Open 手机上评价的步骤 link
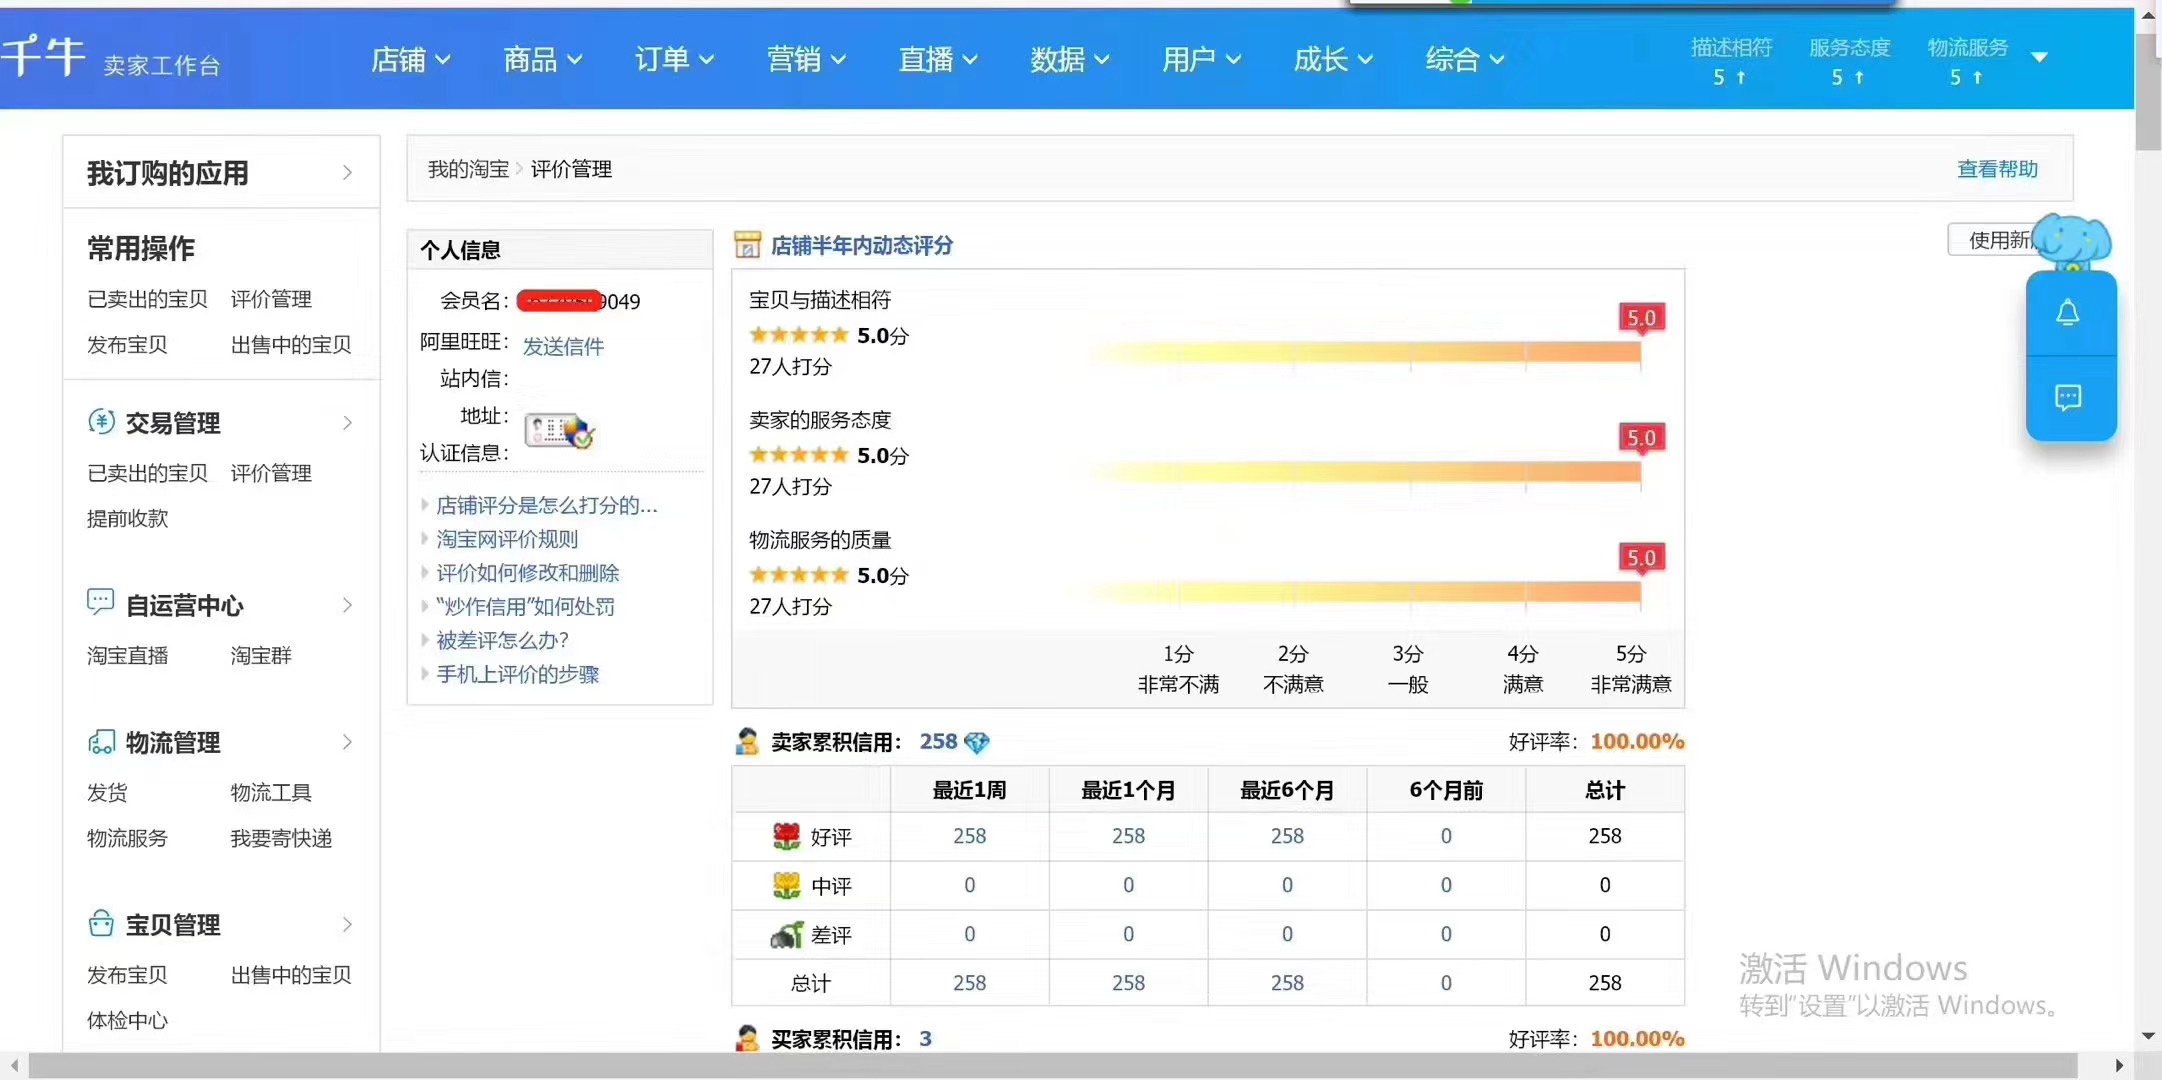The width and height of the screenshot is (2162, 1080). tap(517, 674)
